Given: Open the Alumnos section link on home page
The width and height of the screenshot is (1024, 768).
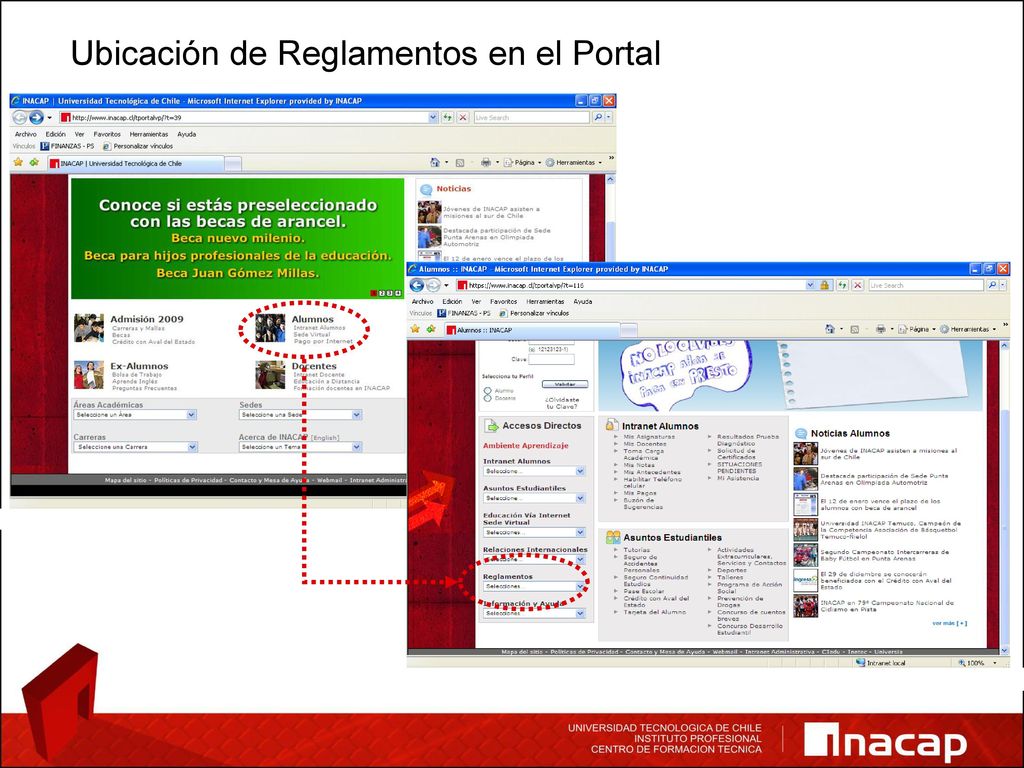Looking at the screenshot, I should 312,319.
